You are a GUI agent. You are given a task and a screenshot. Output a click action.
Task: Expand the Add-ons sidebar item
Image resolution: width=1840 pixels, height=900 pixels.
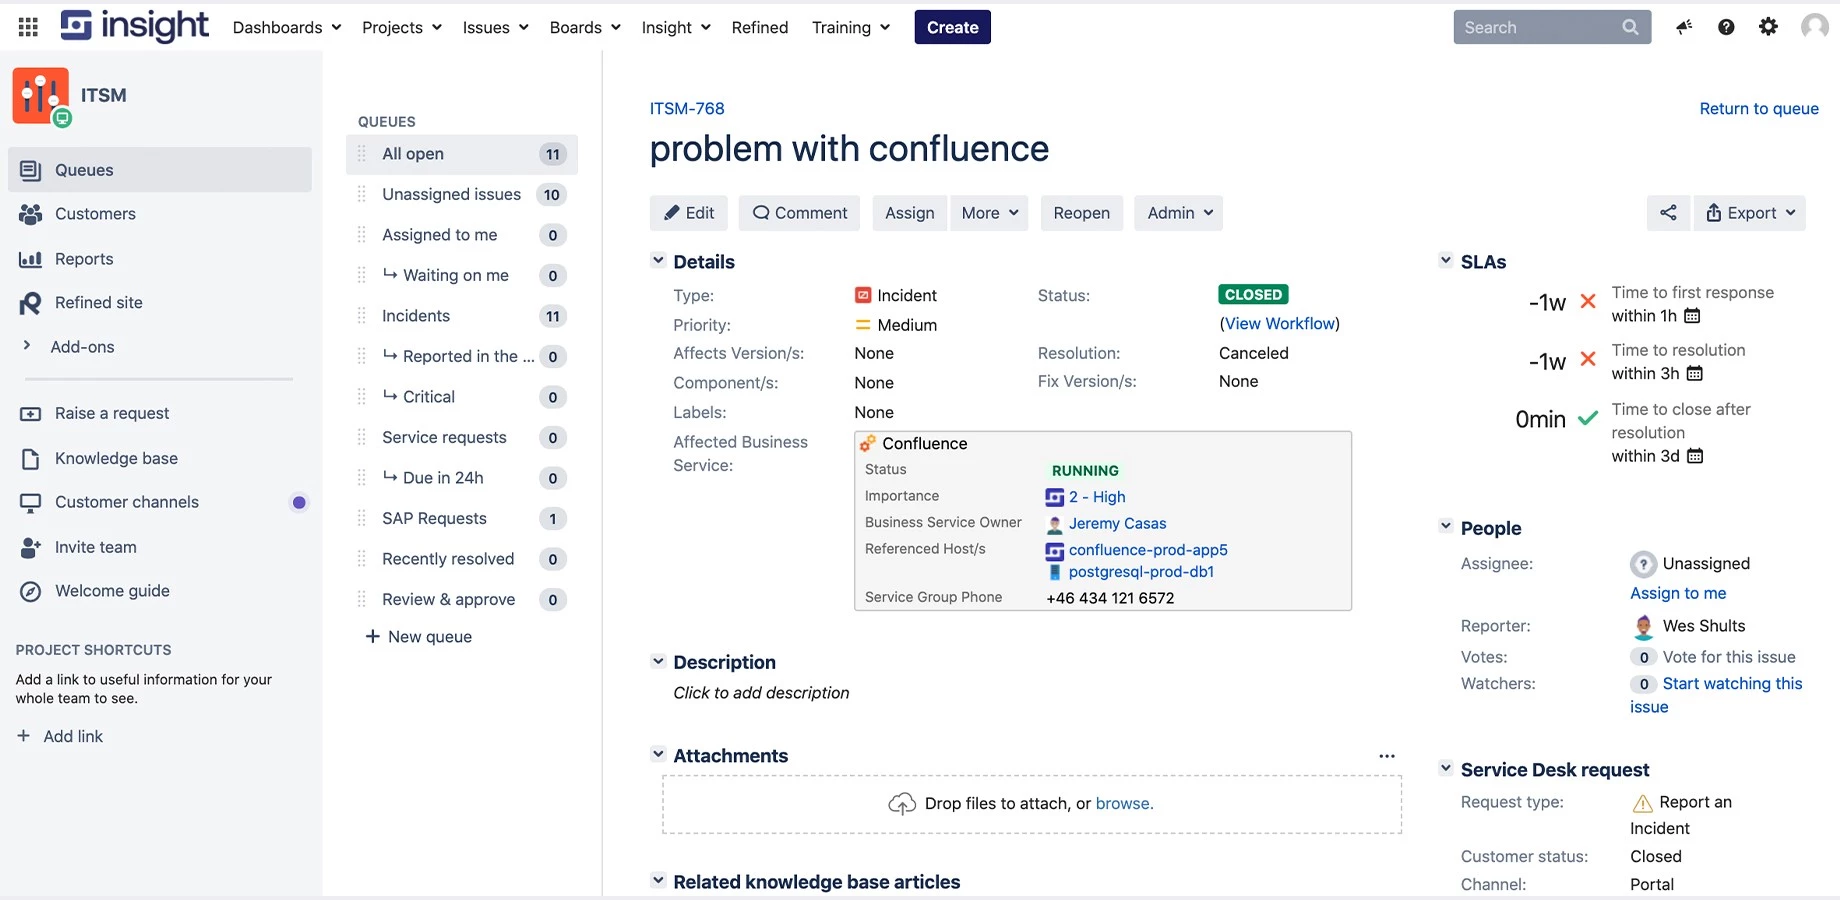coord(27,346)
